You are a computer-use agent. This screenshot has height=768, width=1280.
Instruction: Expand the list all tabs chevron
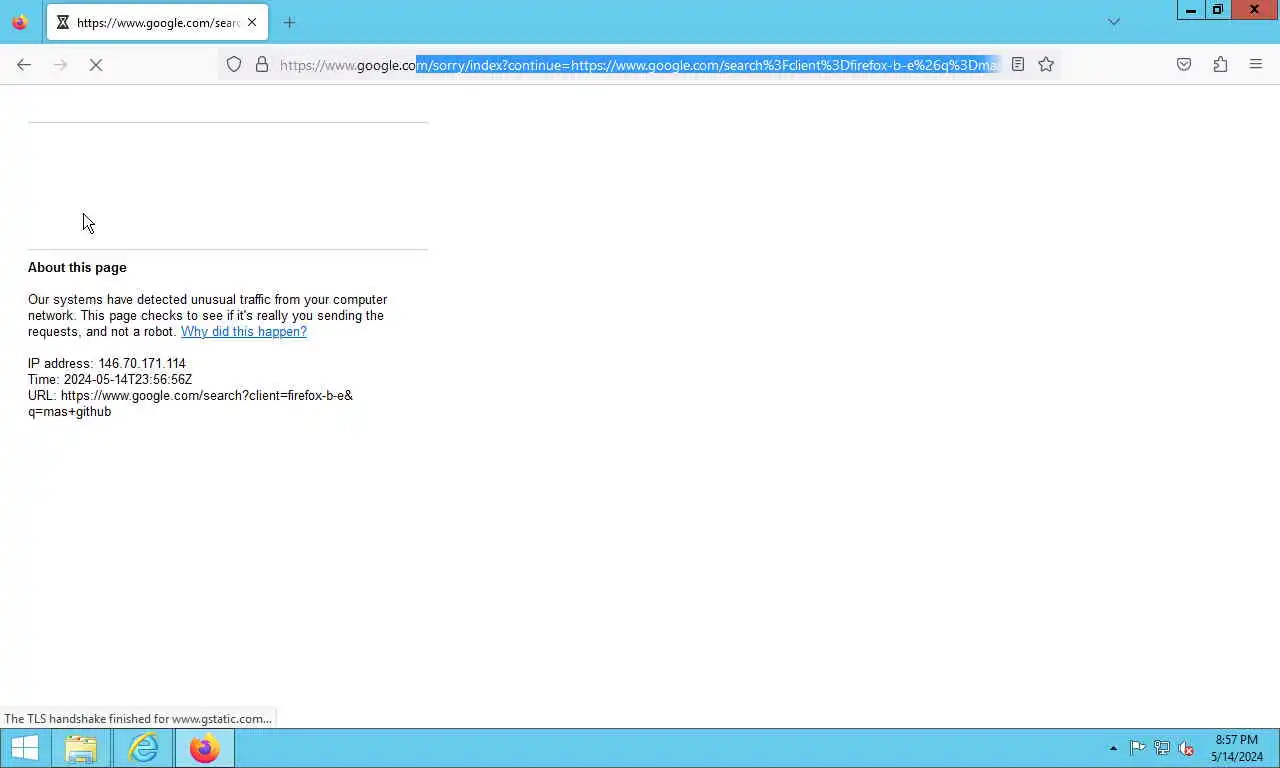point(1114,22)
